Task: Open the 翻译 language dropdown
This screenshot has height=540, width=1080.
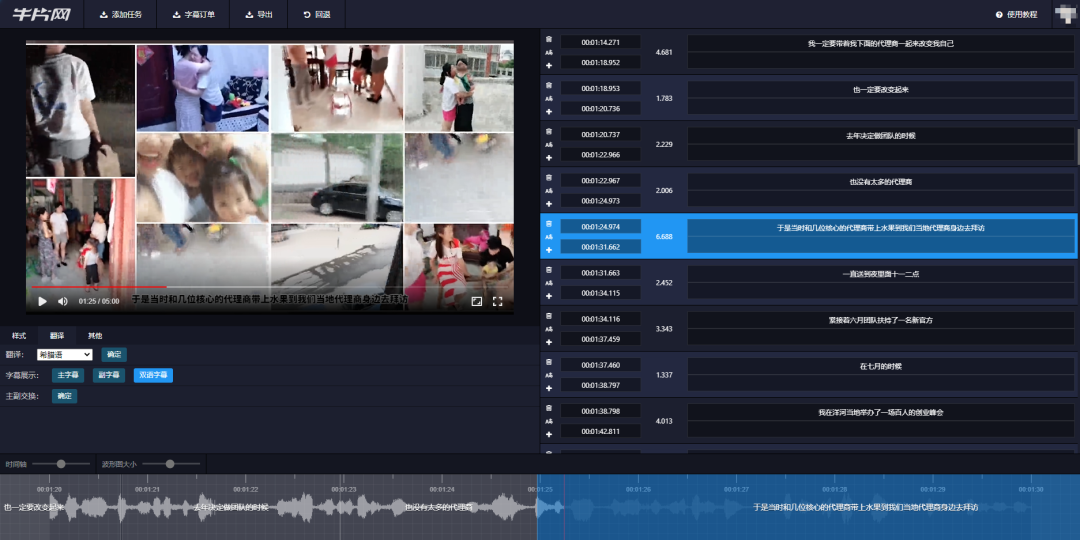Action: pos(65,355)
